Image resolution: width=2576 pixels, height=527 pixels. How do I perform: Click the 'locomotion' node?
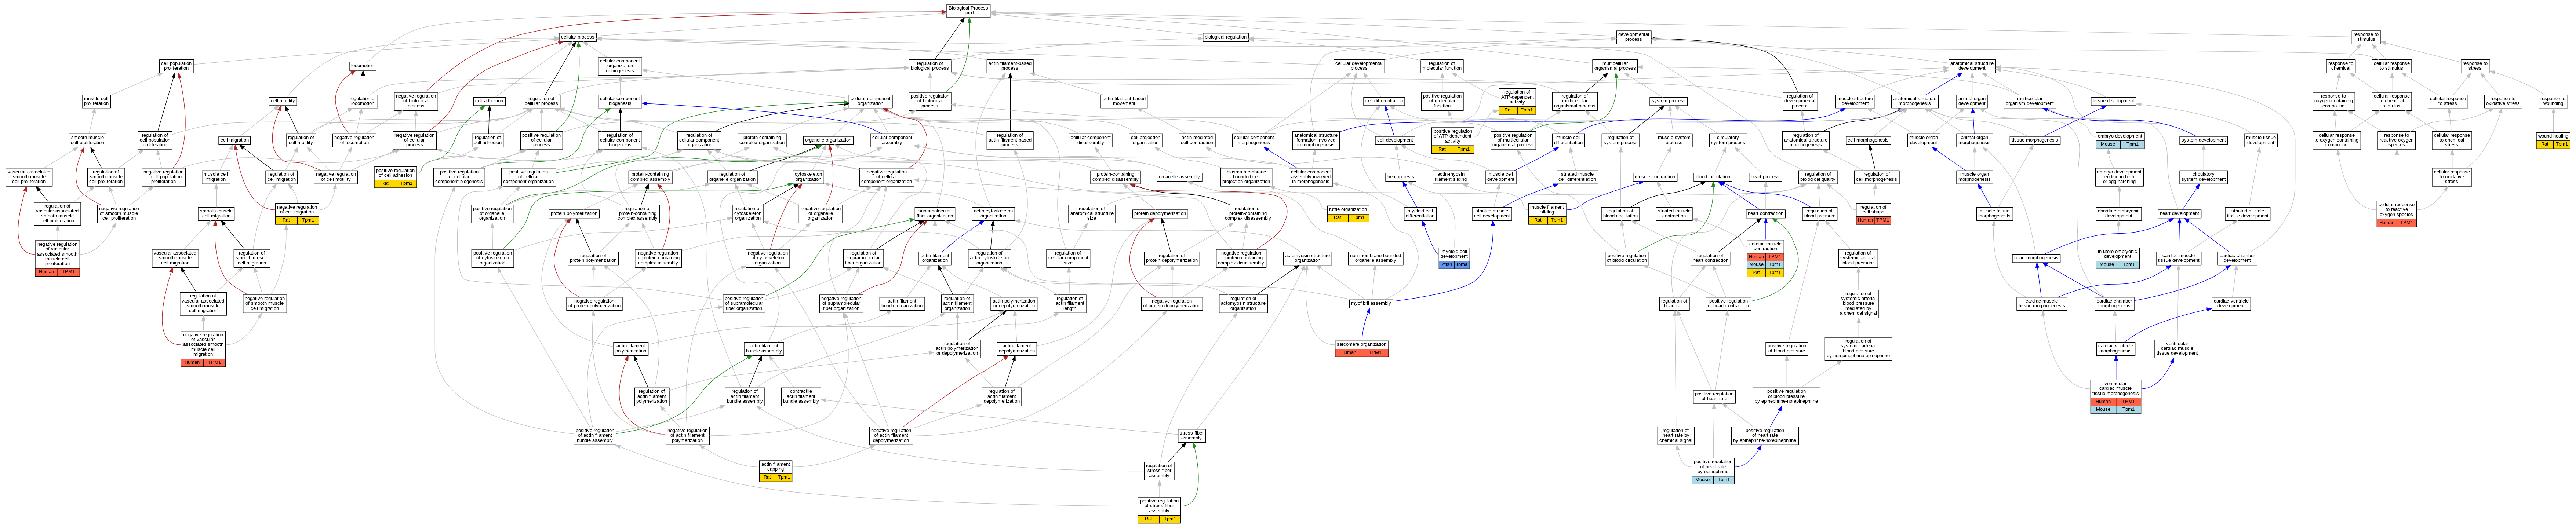[x=363, y=66]
